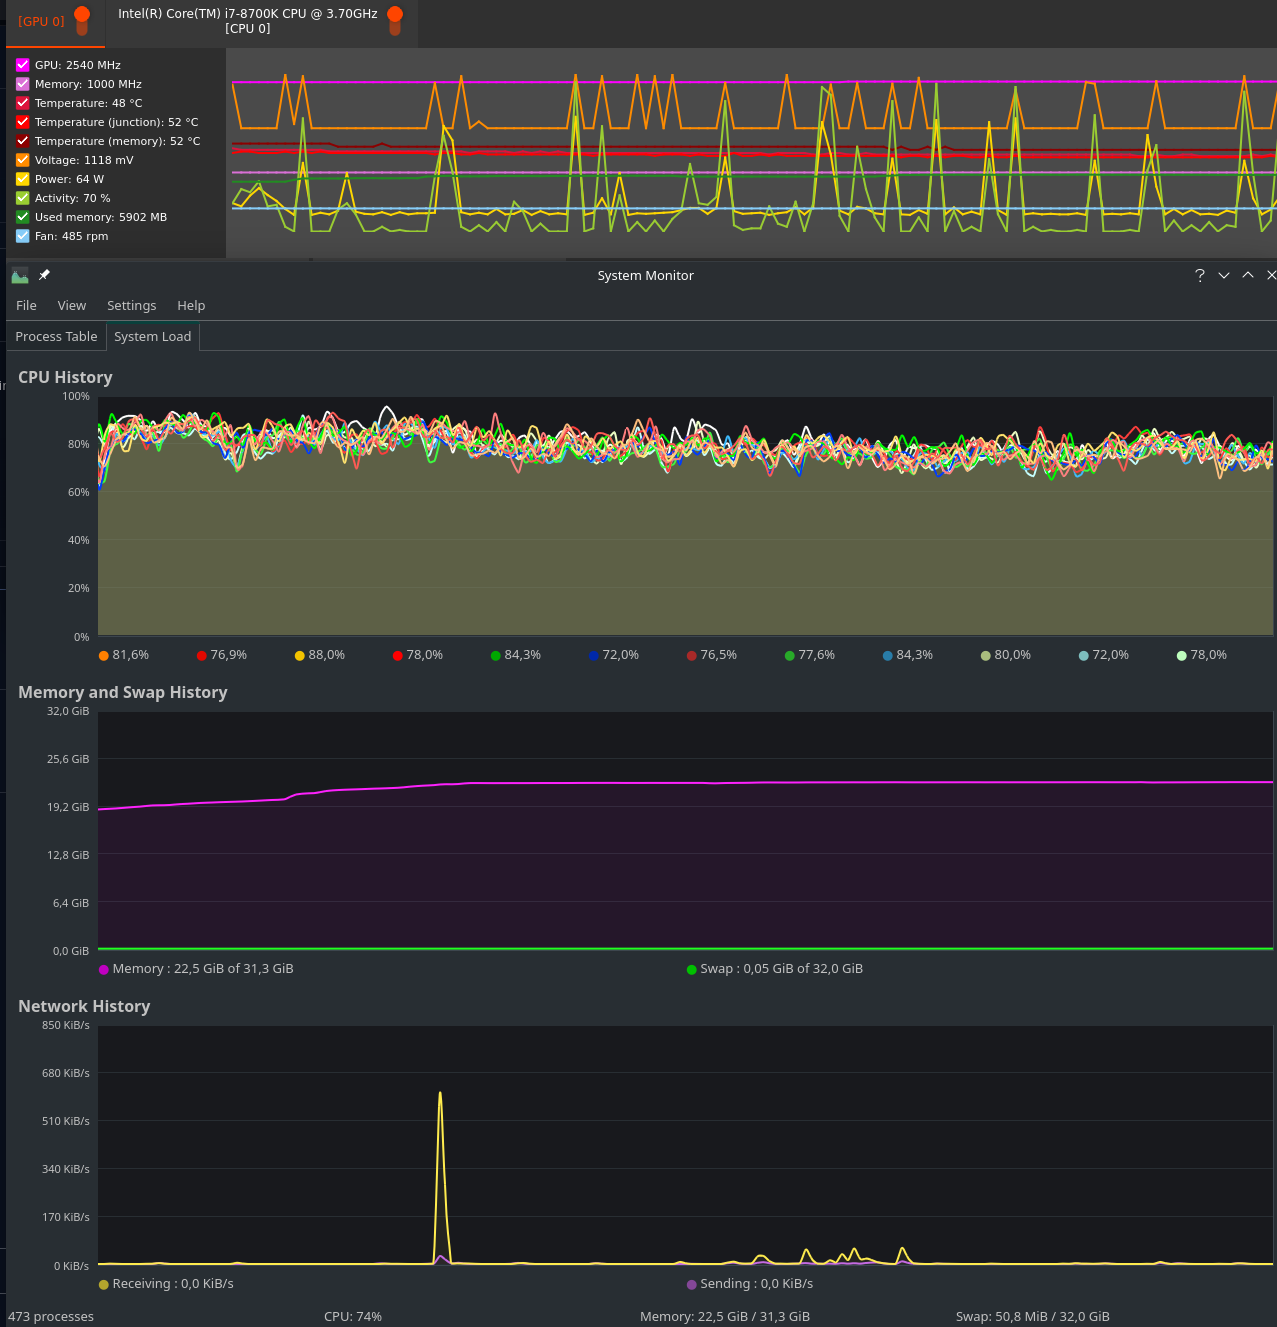Click the blue 72,0% CPU legend dot
Screen dimensions: 1277x1327
[x=594, y=656]
